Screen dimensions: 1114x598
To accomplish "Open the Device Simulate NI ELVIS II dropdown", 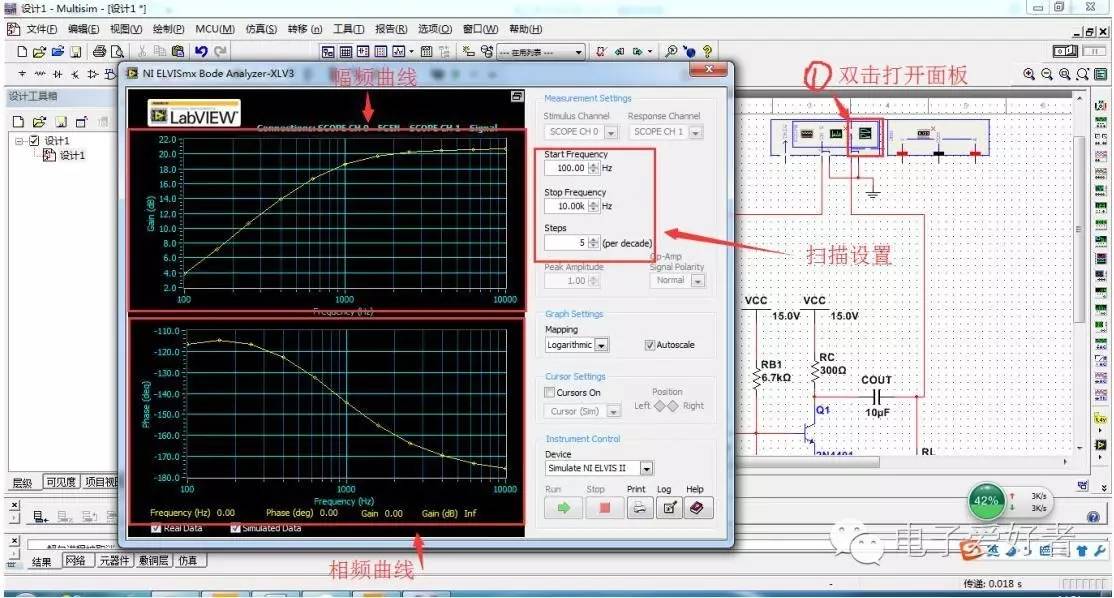I will point(646,469).
